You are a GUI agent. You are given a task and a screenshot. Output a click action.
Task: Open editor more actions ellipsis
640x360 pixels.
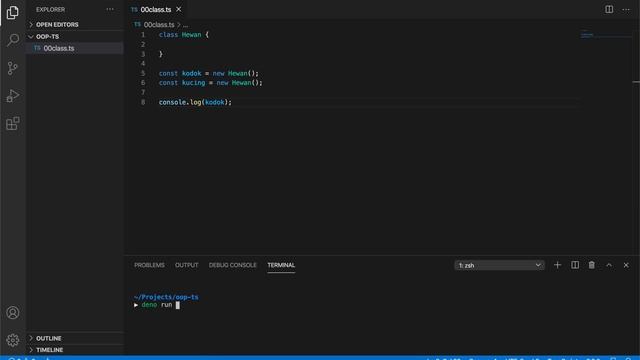[626, 9]
